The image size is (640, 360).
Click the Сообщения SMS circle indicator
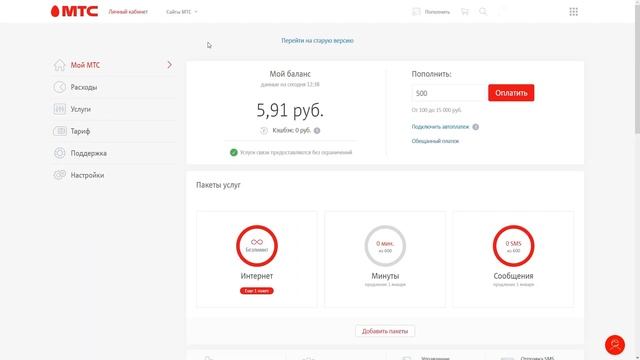coord(513,246)
